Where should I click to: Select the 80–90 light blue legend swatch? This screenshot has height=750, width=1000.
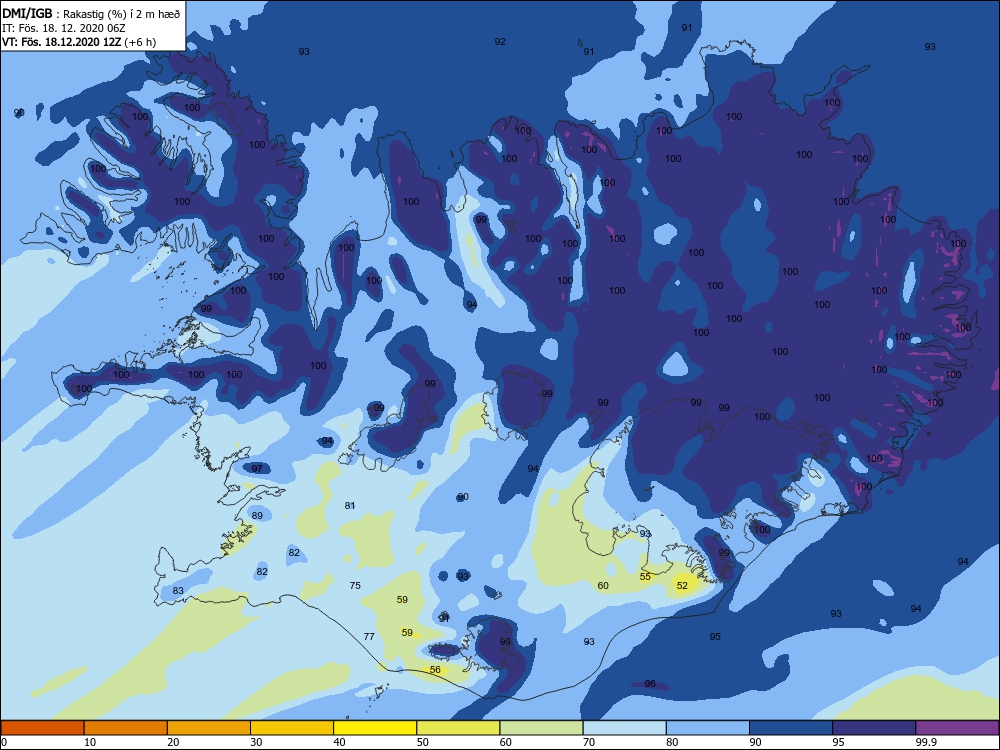pos(708,728)
